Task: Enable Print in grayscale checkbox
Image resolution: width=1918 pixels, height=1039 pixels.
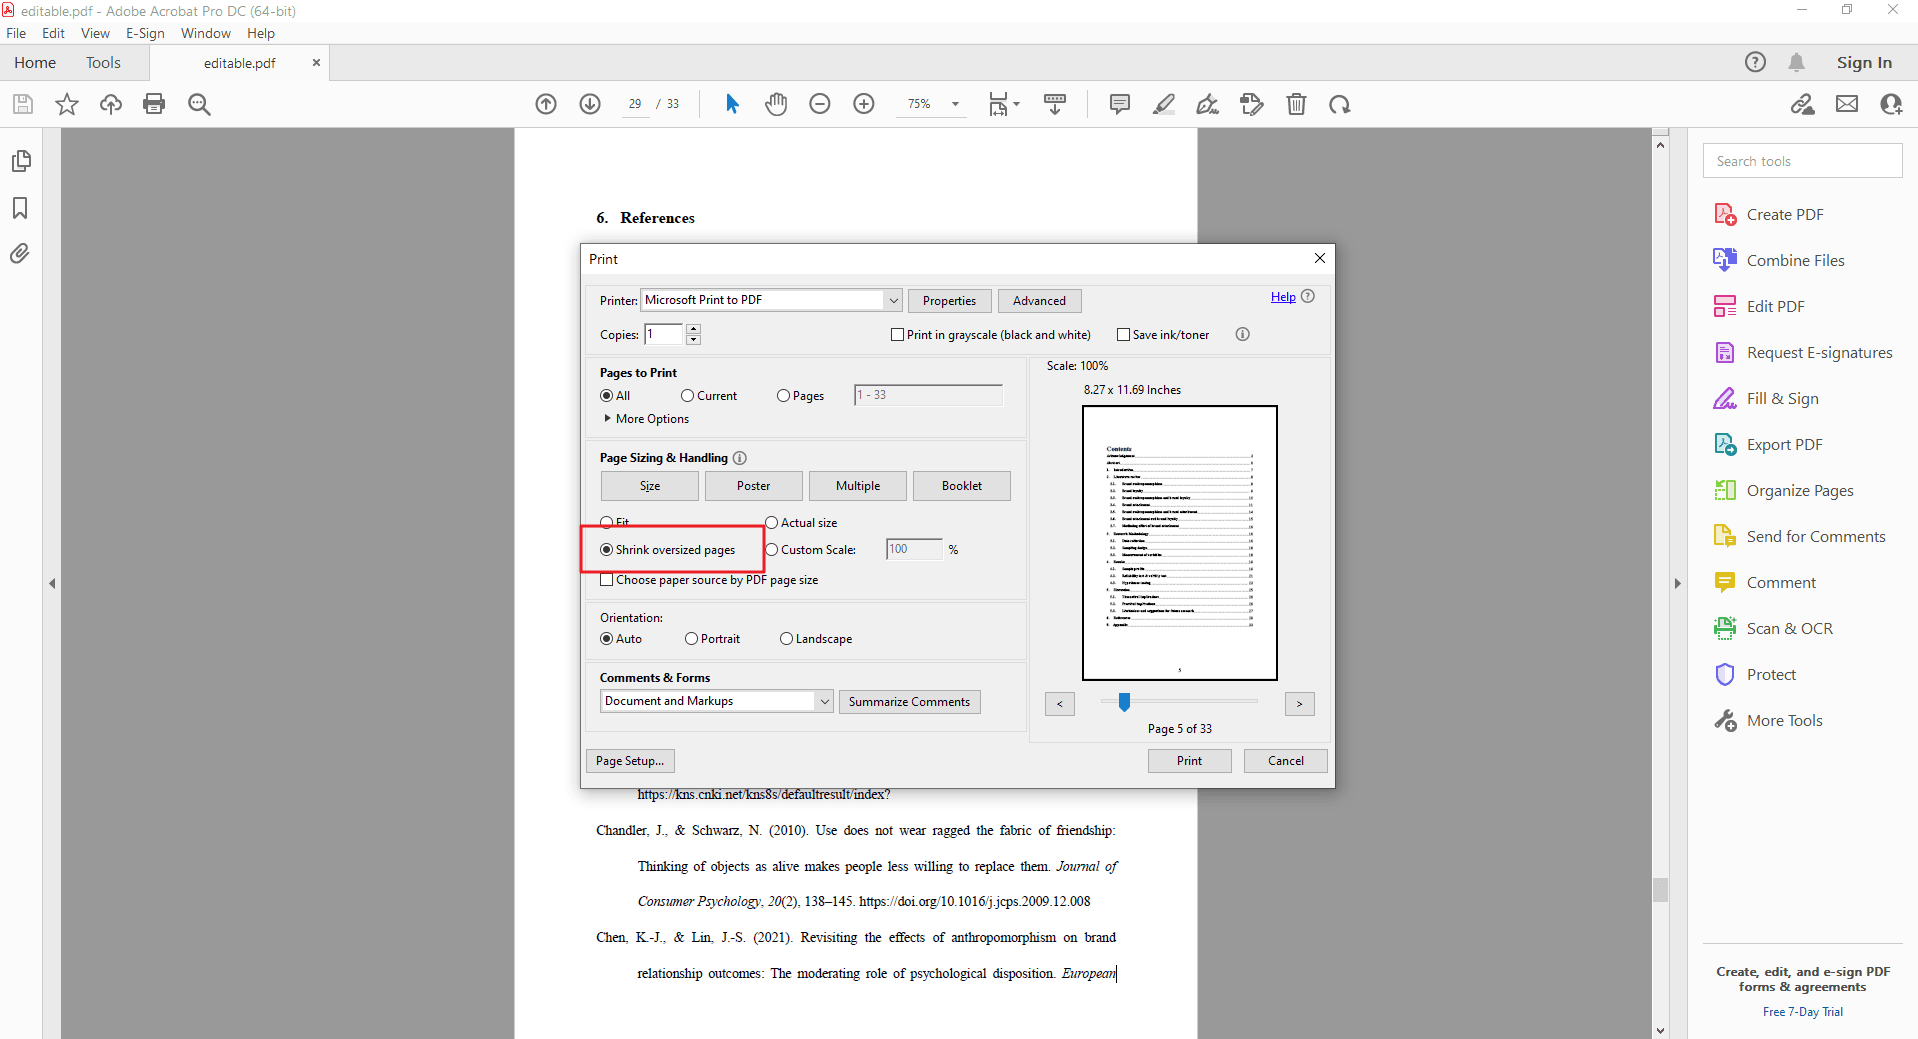Action: coord(898,335)
